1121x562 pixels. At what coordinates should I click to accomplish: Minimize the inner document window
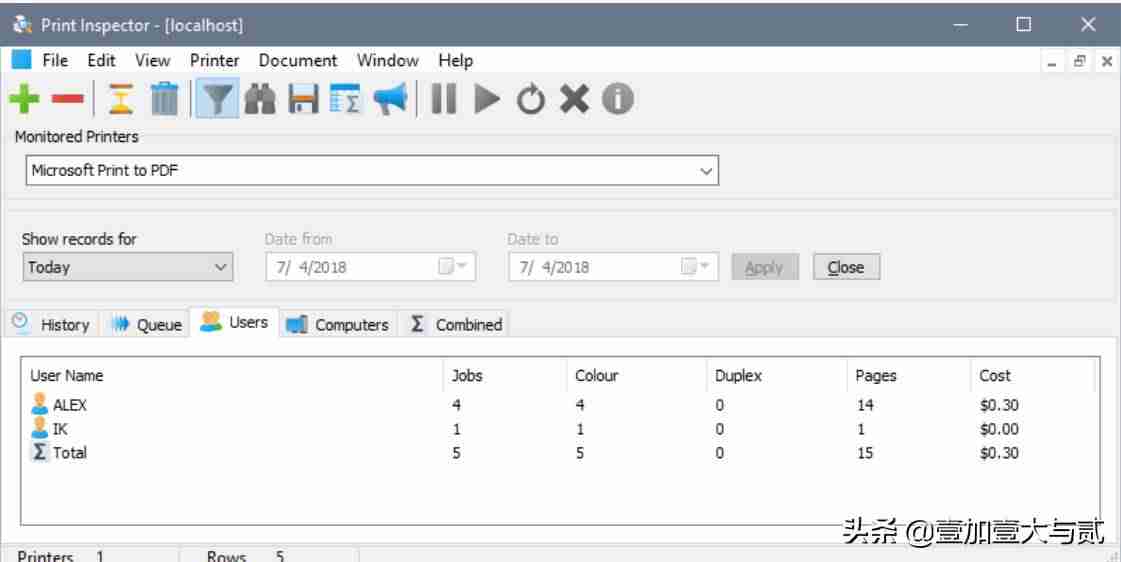(1052, 62)
